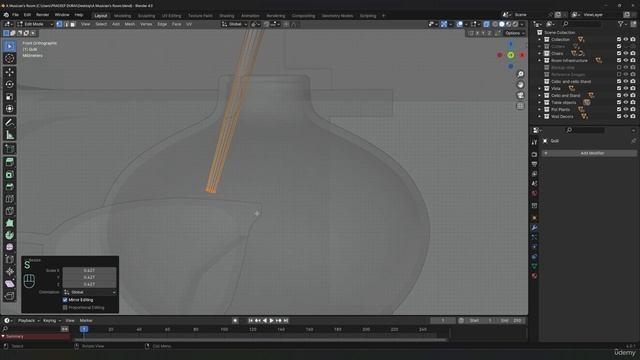Click the green Y axis gizmo

point(511,55)
